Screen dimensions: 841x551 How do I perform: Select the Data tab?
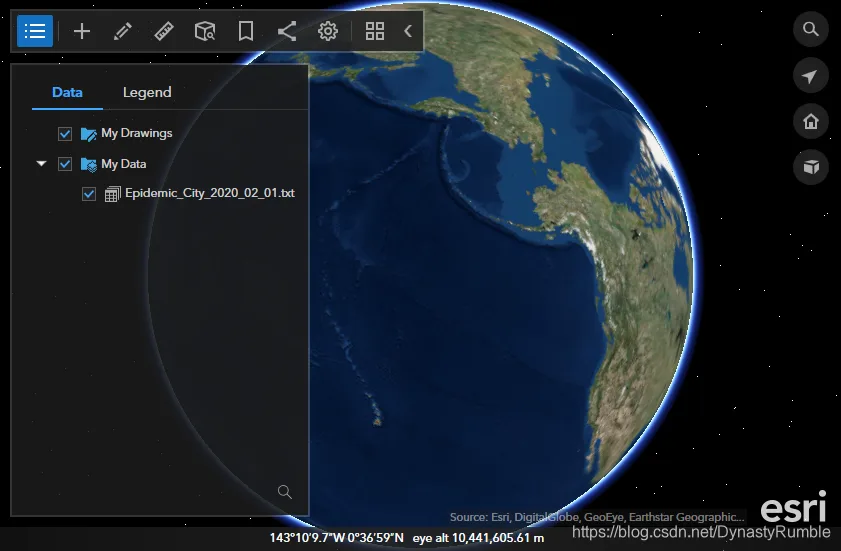pos(67,92)
